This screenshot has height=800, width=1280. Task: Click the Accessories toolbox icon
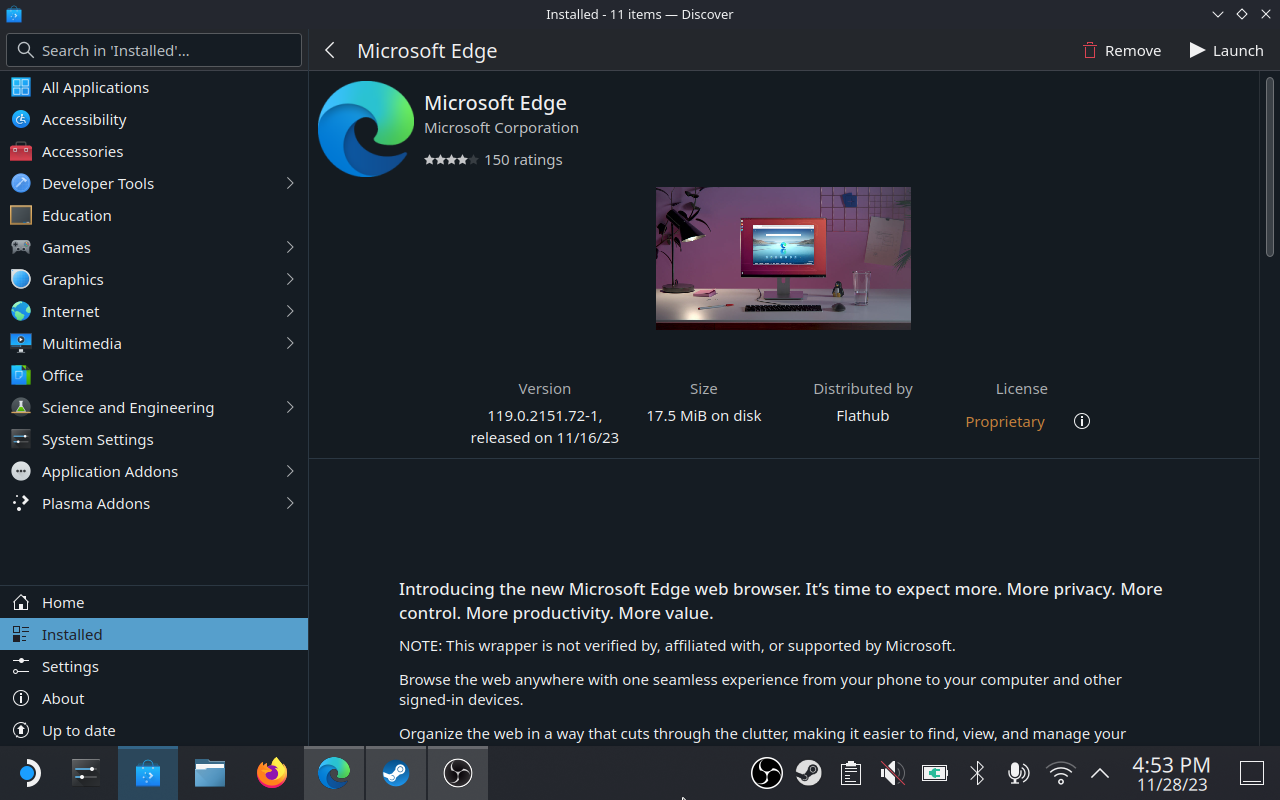(x=21, y=151)
